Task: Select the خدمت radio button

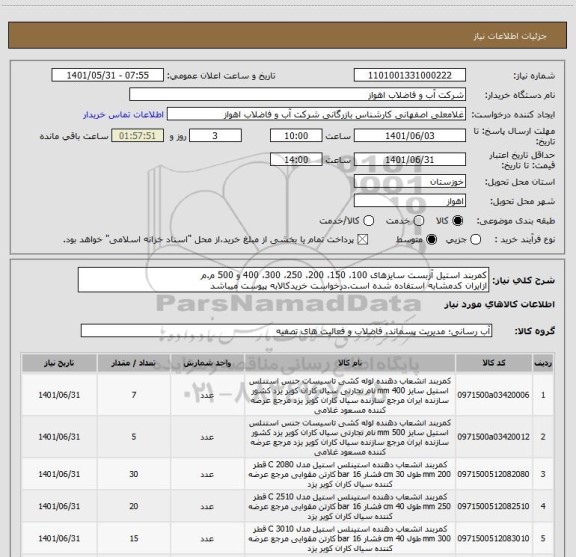Action: (419, 220)
